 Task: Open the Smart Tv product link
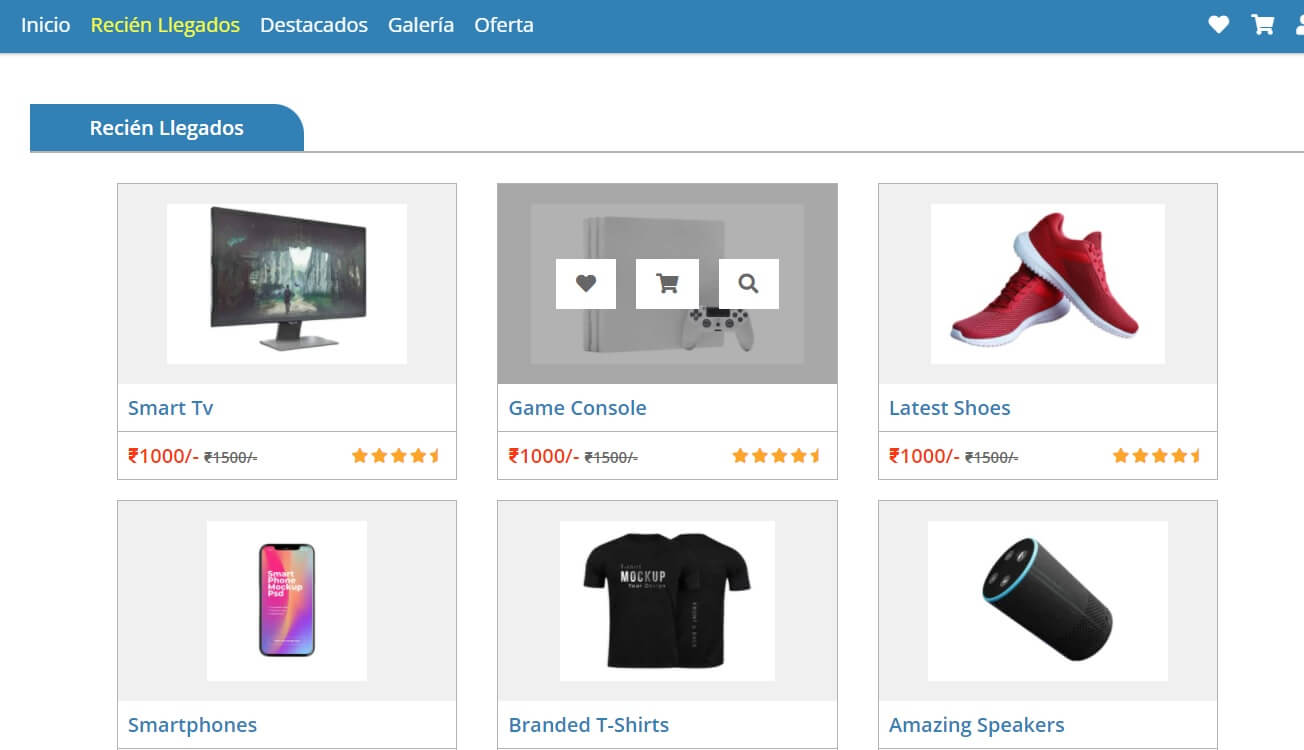tap(171, 408)
